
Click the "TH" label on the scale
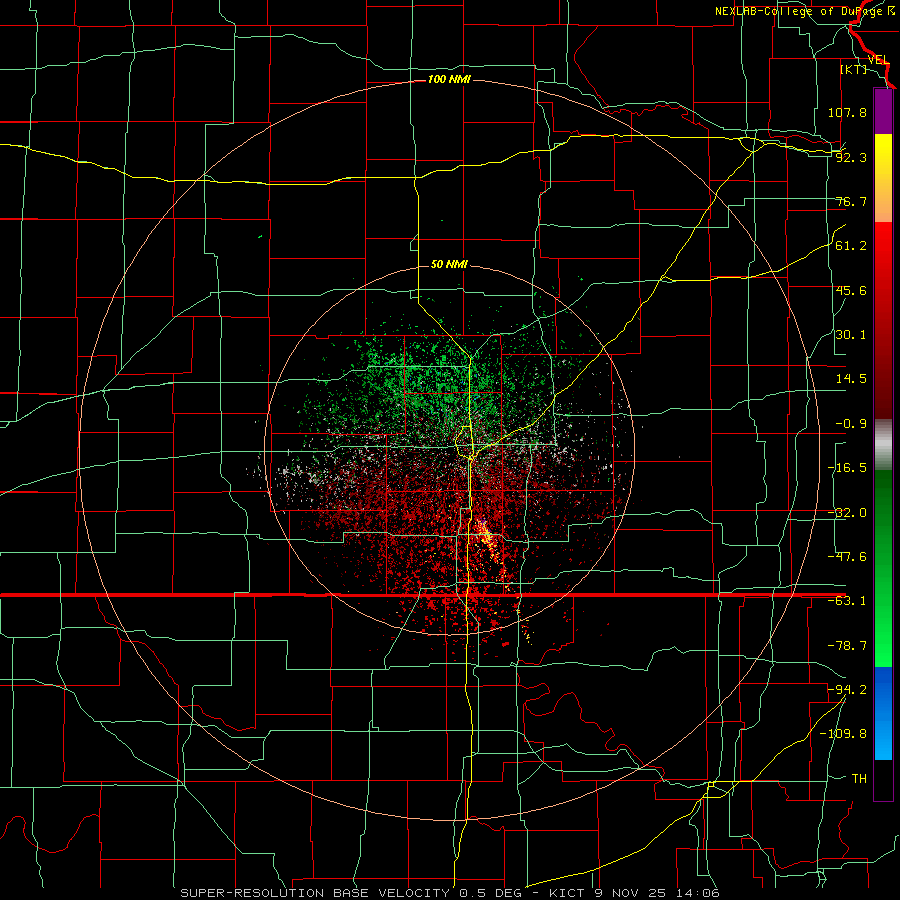(859, 779)
